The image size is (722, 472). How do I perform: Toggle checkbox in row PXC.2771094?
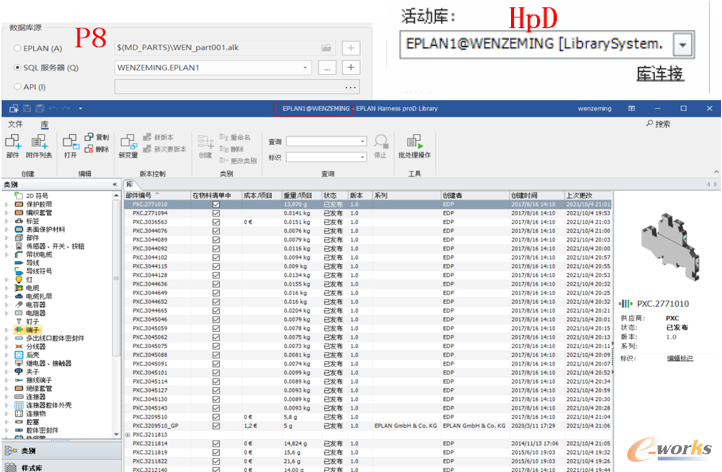(x=216, y=213)
